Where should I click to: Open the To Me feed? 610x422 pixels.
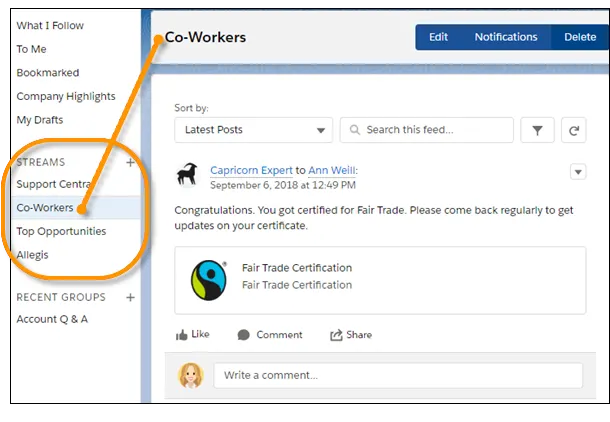(32, 49)
